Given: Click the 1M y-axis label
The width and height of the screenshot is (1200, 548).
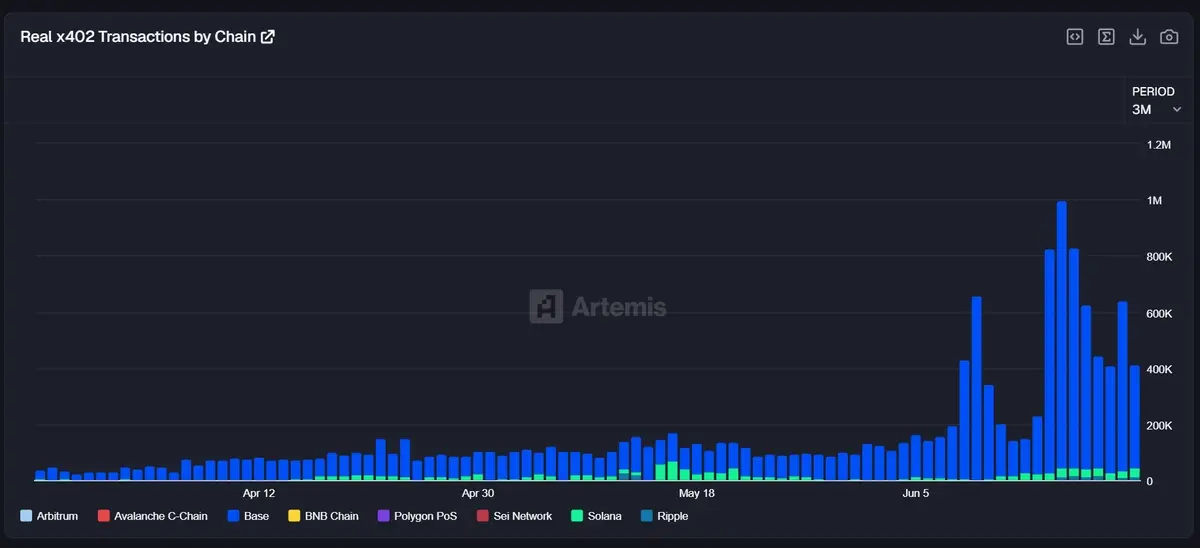Looking at the screenshot, I should [x=1154, y=201].
